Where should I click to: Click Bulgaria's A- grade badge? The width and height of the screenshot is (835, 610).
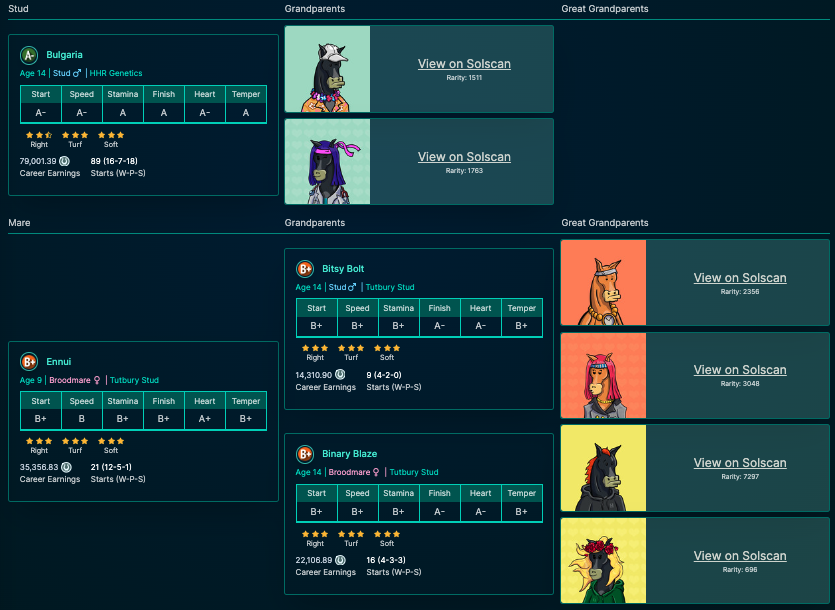click(x=27, y=55)
